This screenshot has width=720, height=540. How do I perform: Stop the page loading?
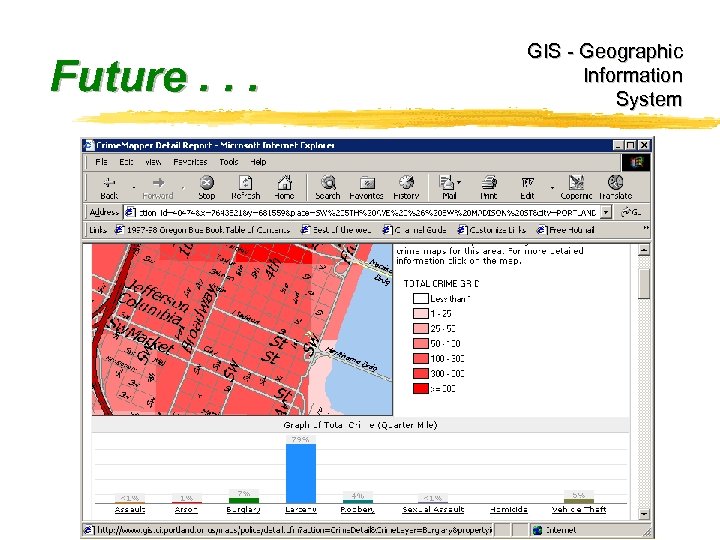pos(207,188)
